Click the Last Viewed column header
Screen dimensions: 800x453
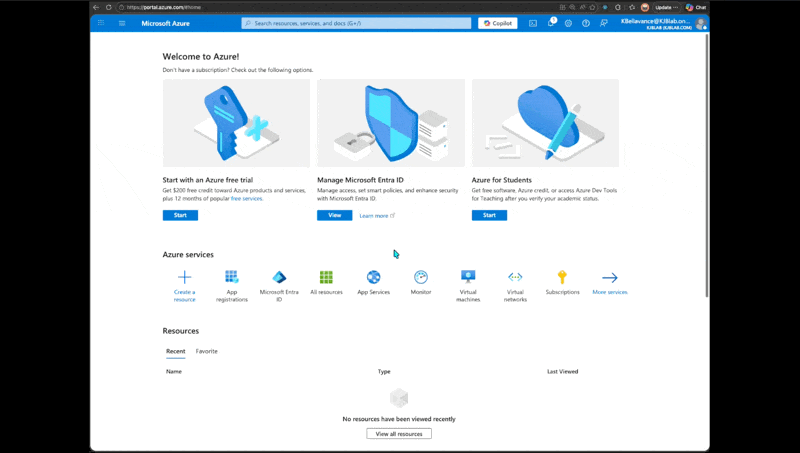(563, 371)
